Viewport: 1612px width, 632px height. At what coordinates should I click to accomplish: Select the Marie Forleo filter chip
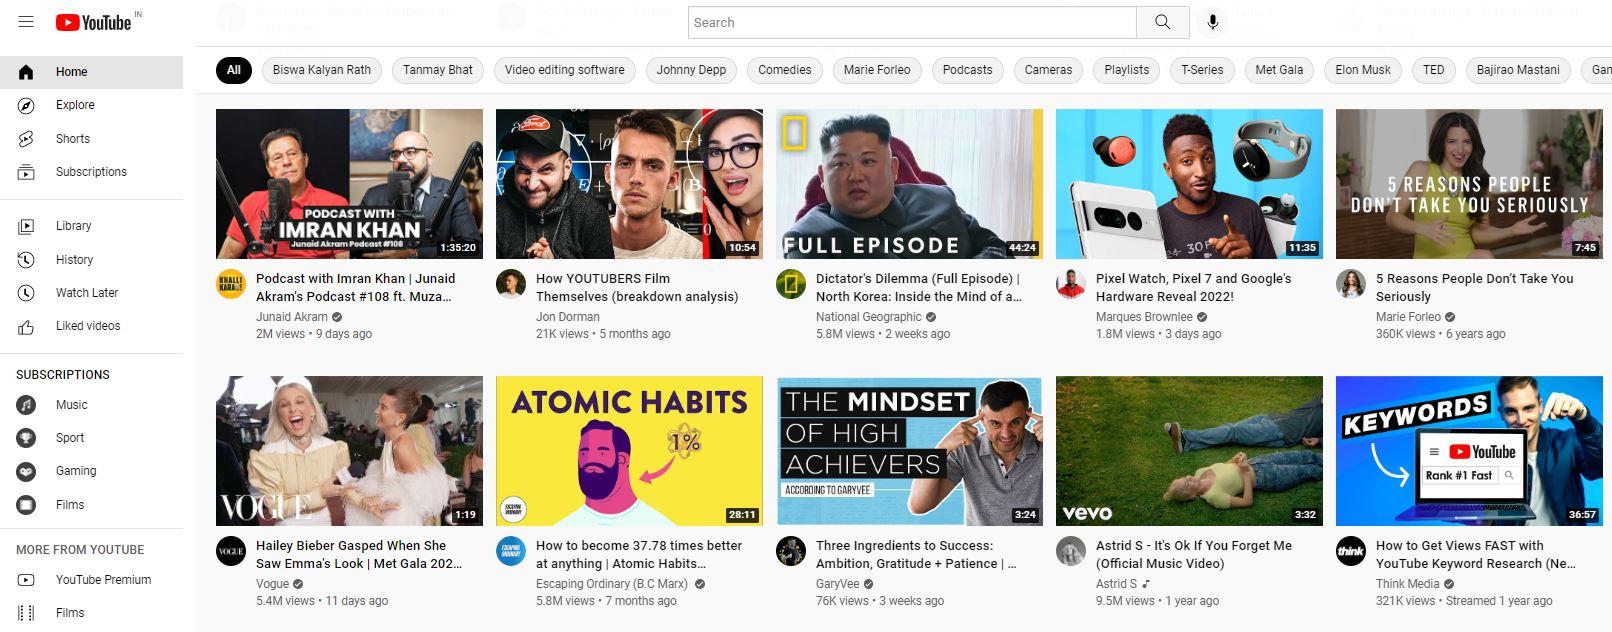point(877,70)
